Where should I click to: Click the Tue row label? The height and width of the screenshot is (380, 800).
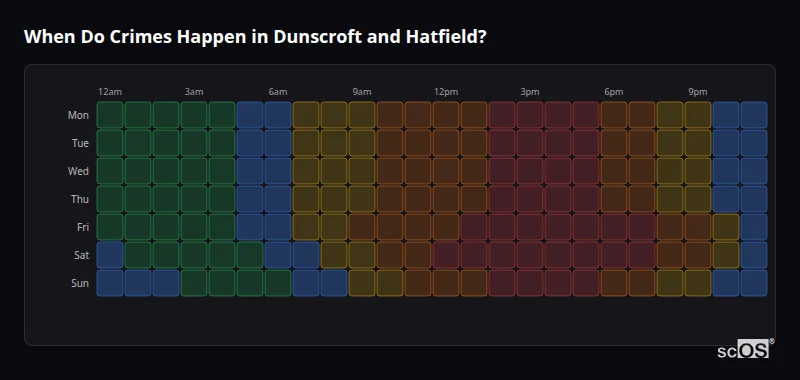[x=80, y=143]
